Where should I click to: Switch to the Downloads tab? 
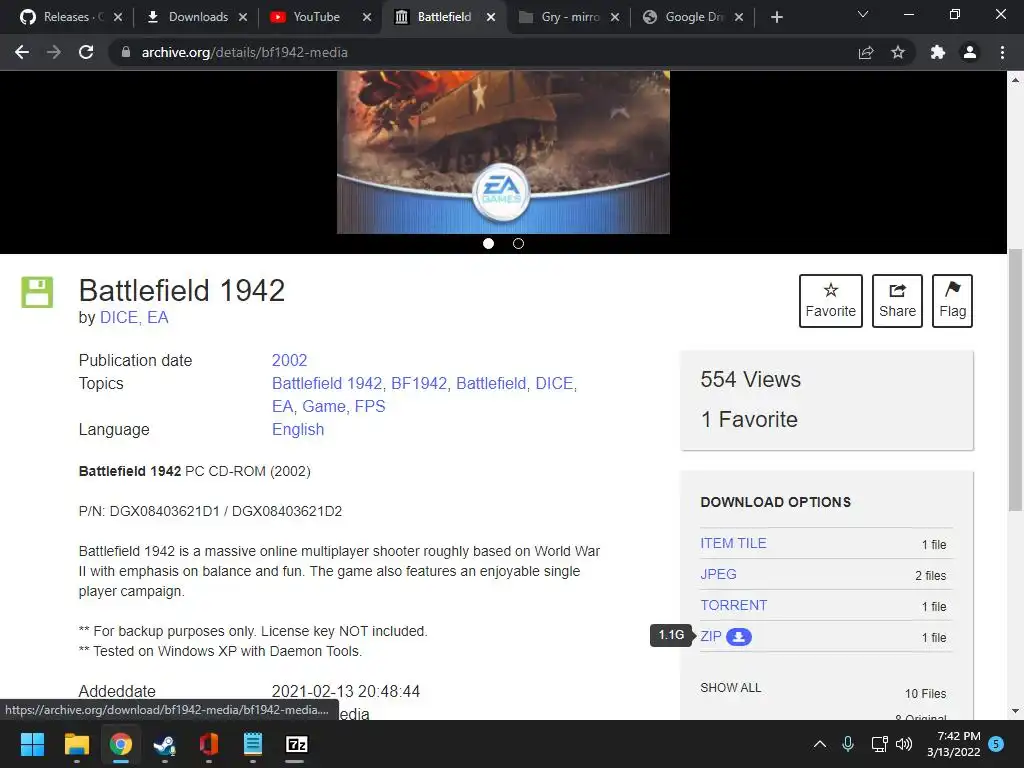(x=196, y=17)
